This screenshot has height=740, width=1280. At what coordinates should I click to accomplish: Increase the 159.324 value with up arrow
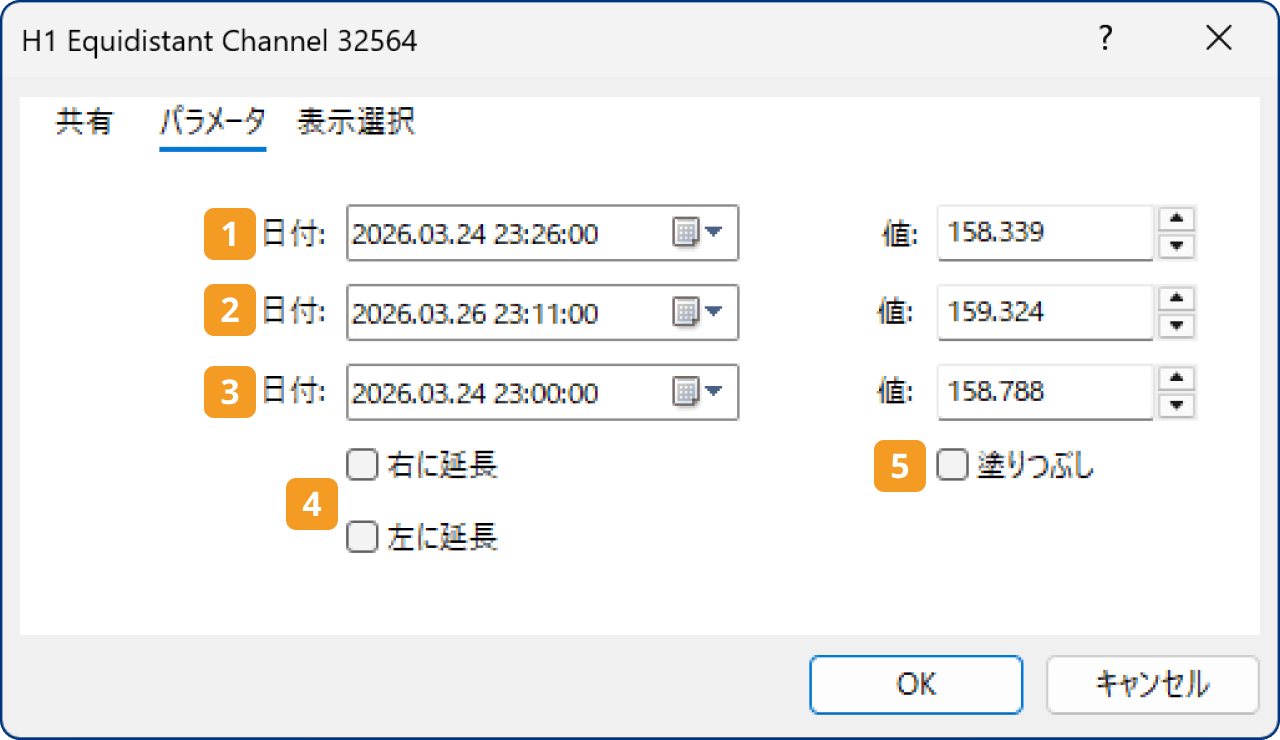point(1177,298)
